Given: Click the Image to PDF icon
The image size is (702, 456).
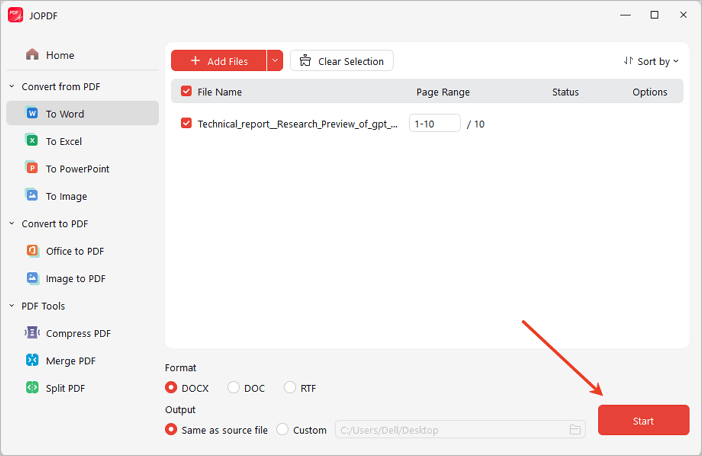Looking at the screenshot, I should [32, 278].
